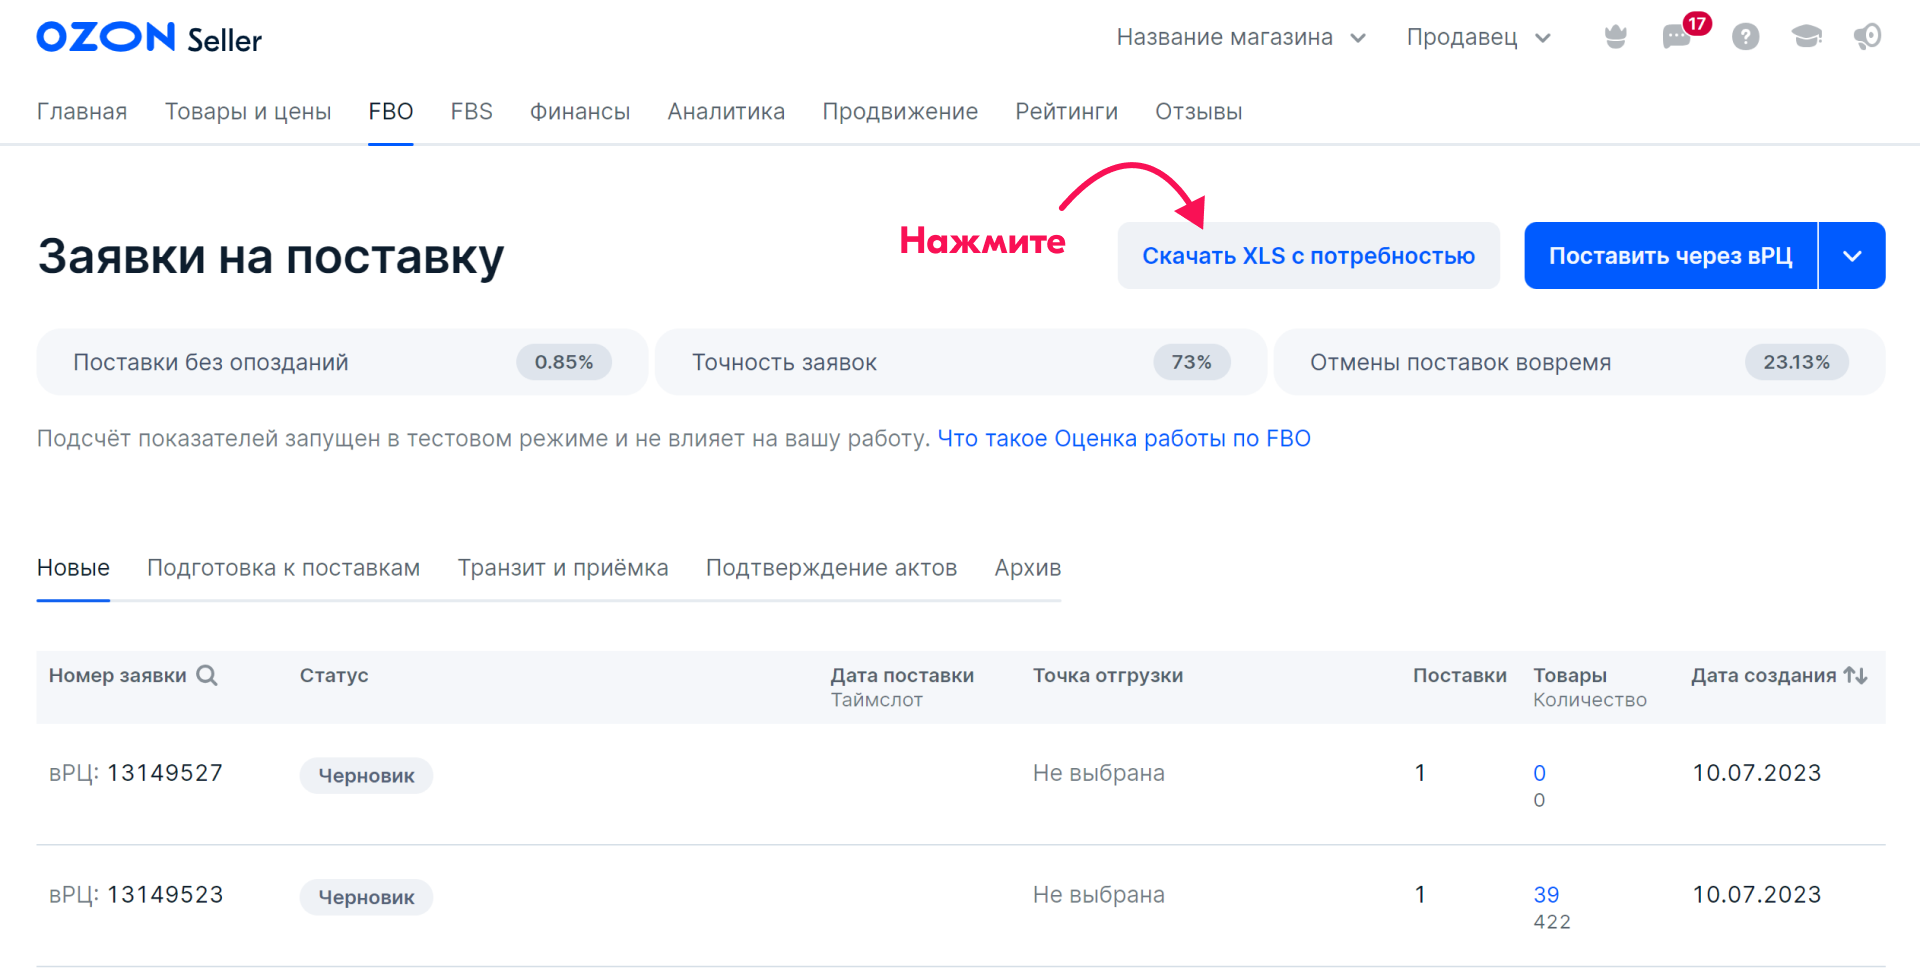Open the help question mark icon

pyautogui.click(x=1745, y=37)
